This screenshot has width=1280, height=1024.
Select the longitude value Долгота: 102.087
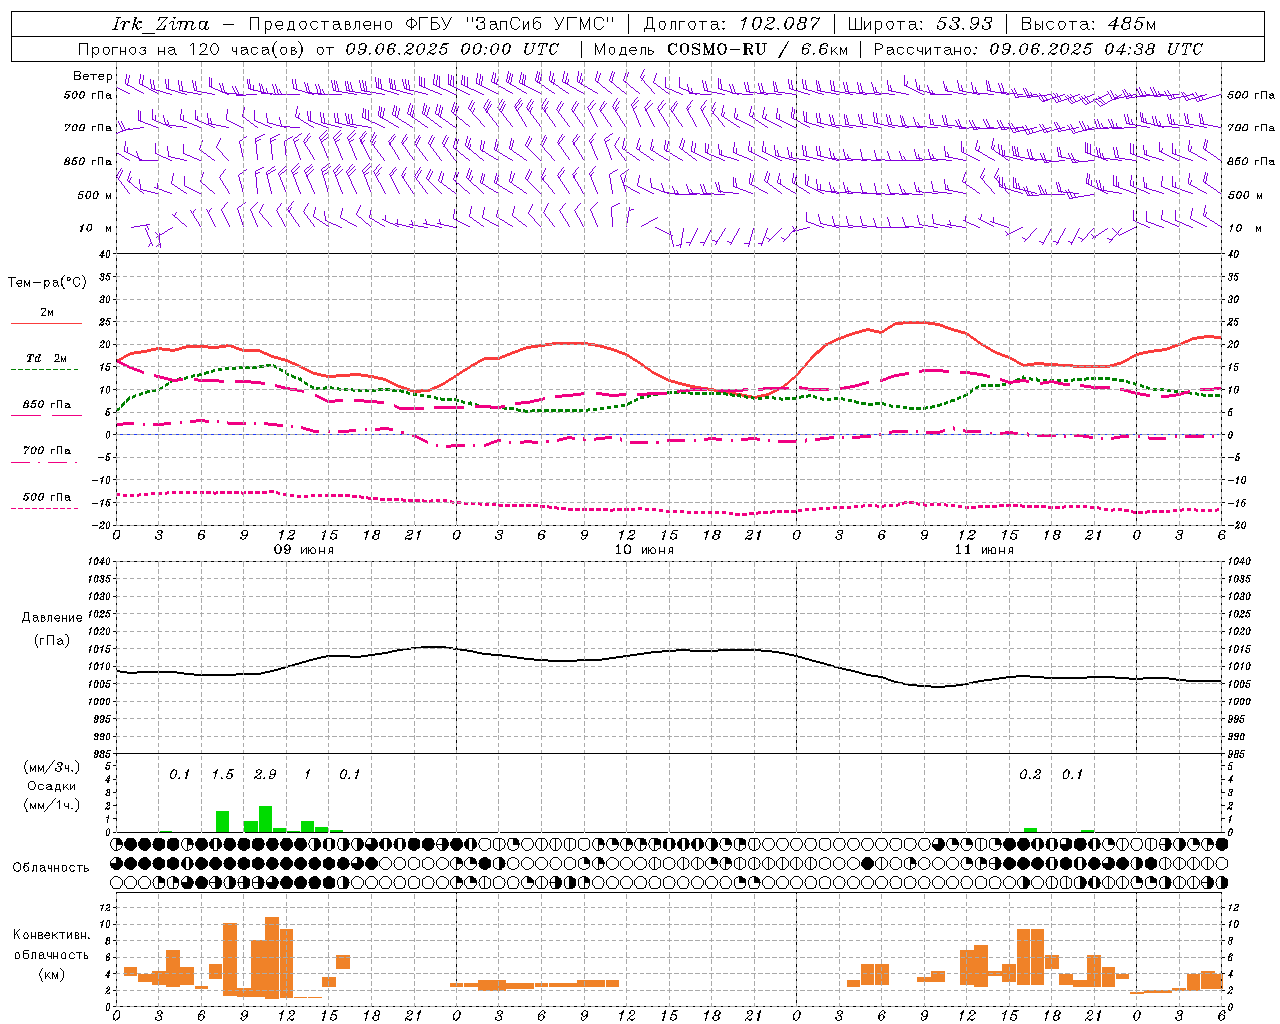tap(732, 24)
